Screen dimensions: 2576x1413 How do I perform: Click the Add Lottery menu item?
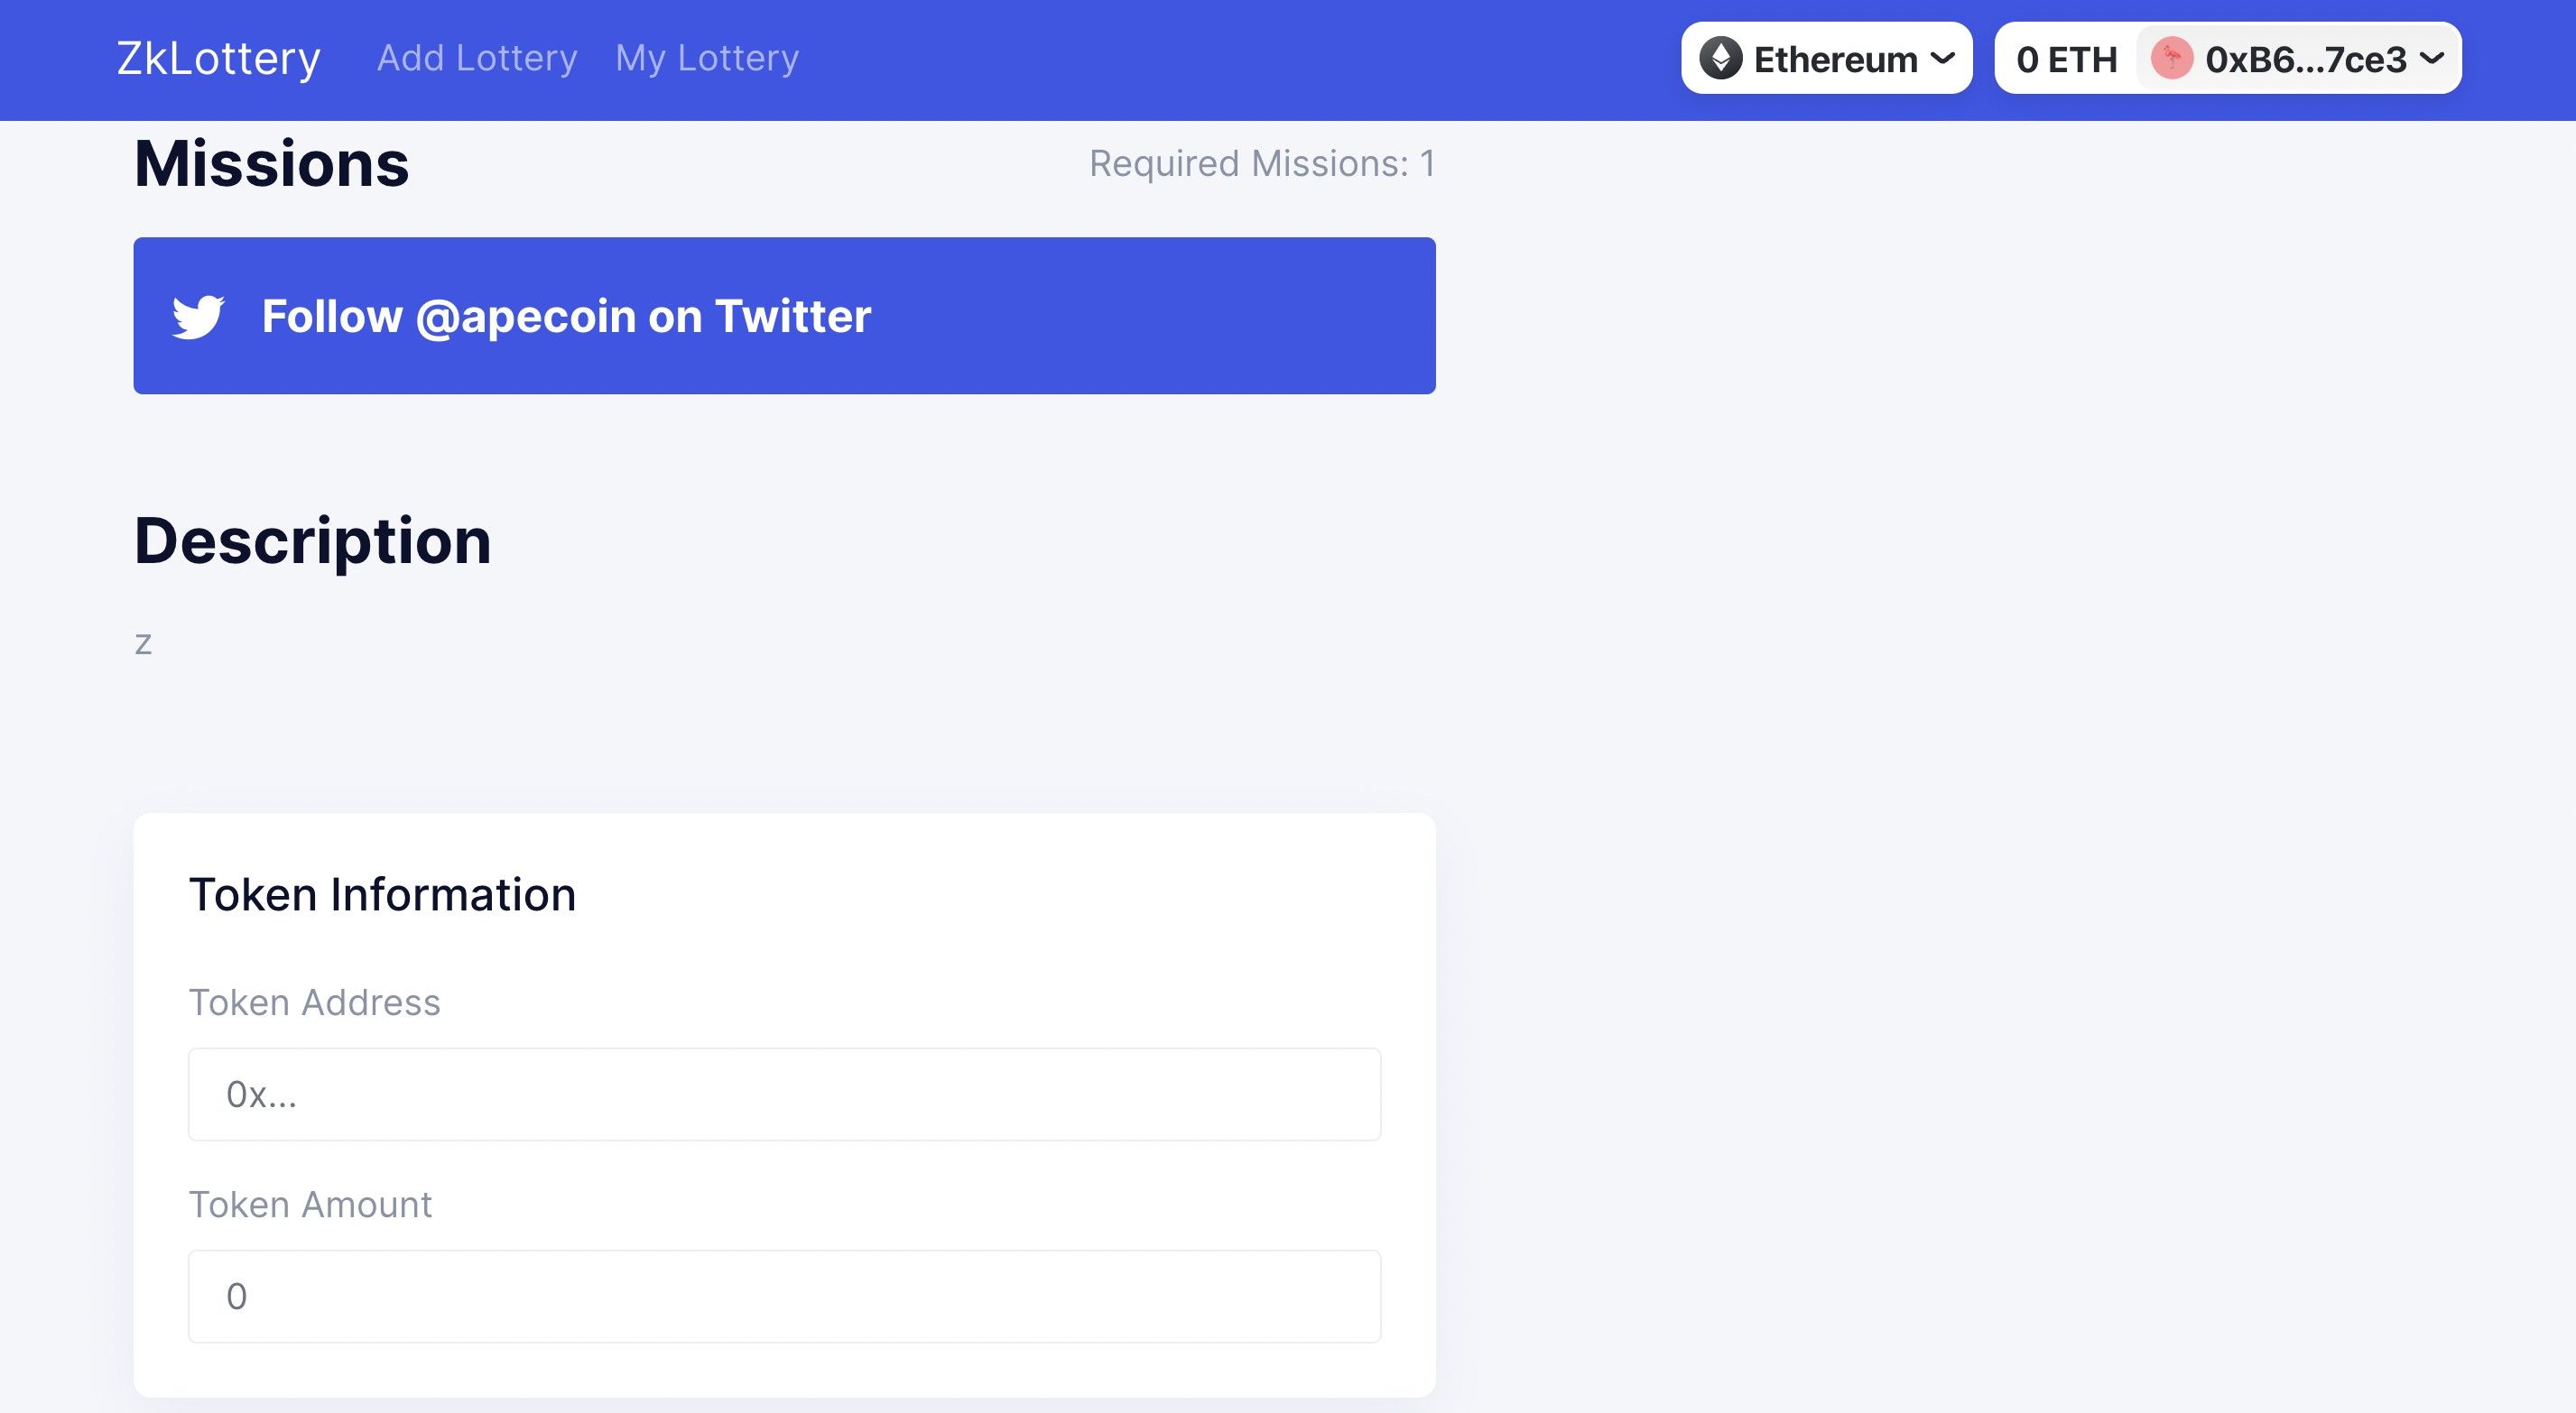(477, 58)
